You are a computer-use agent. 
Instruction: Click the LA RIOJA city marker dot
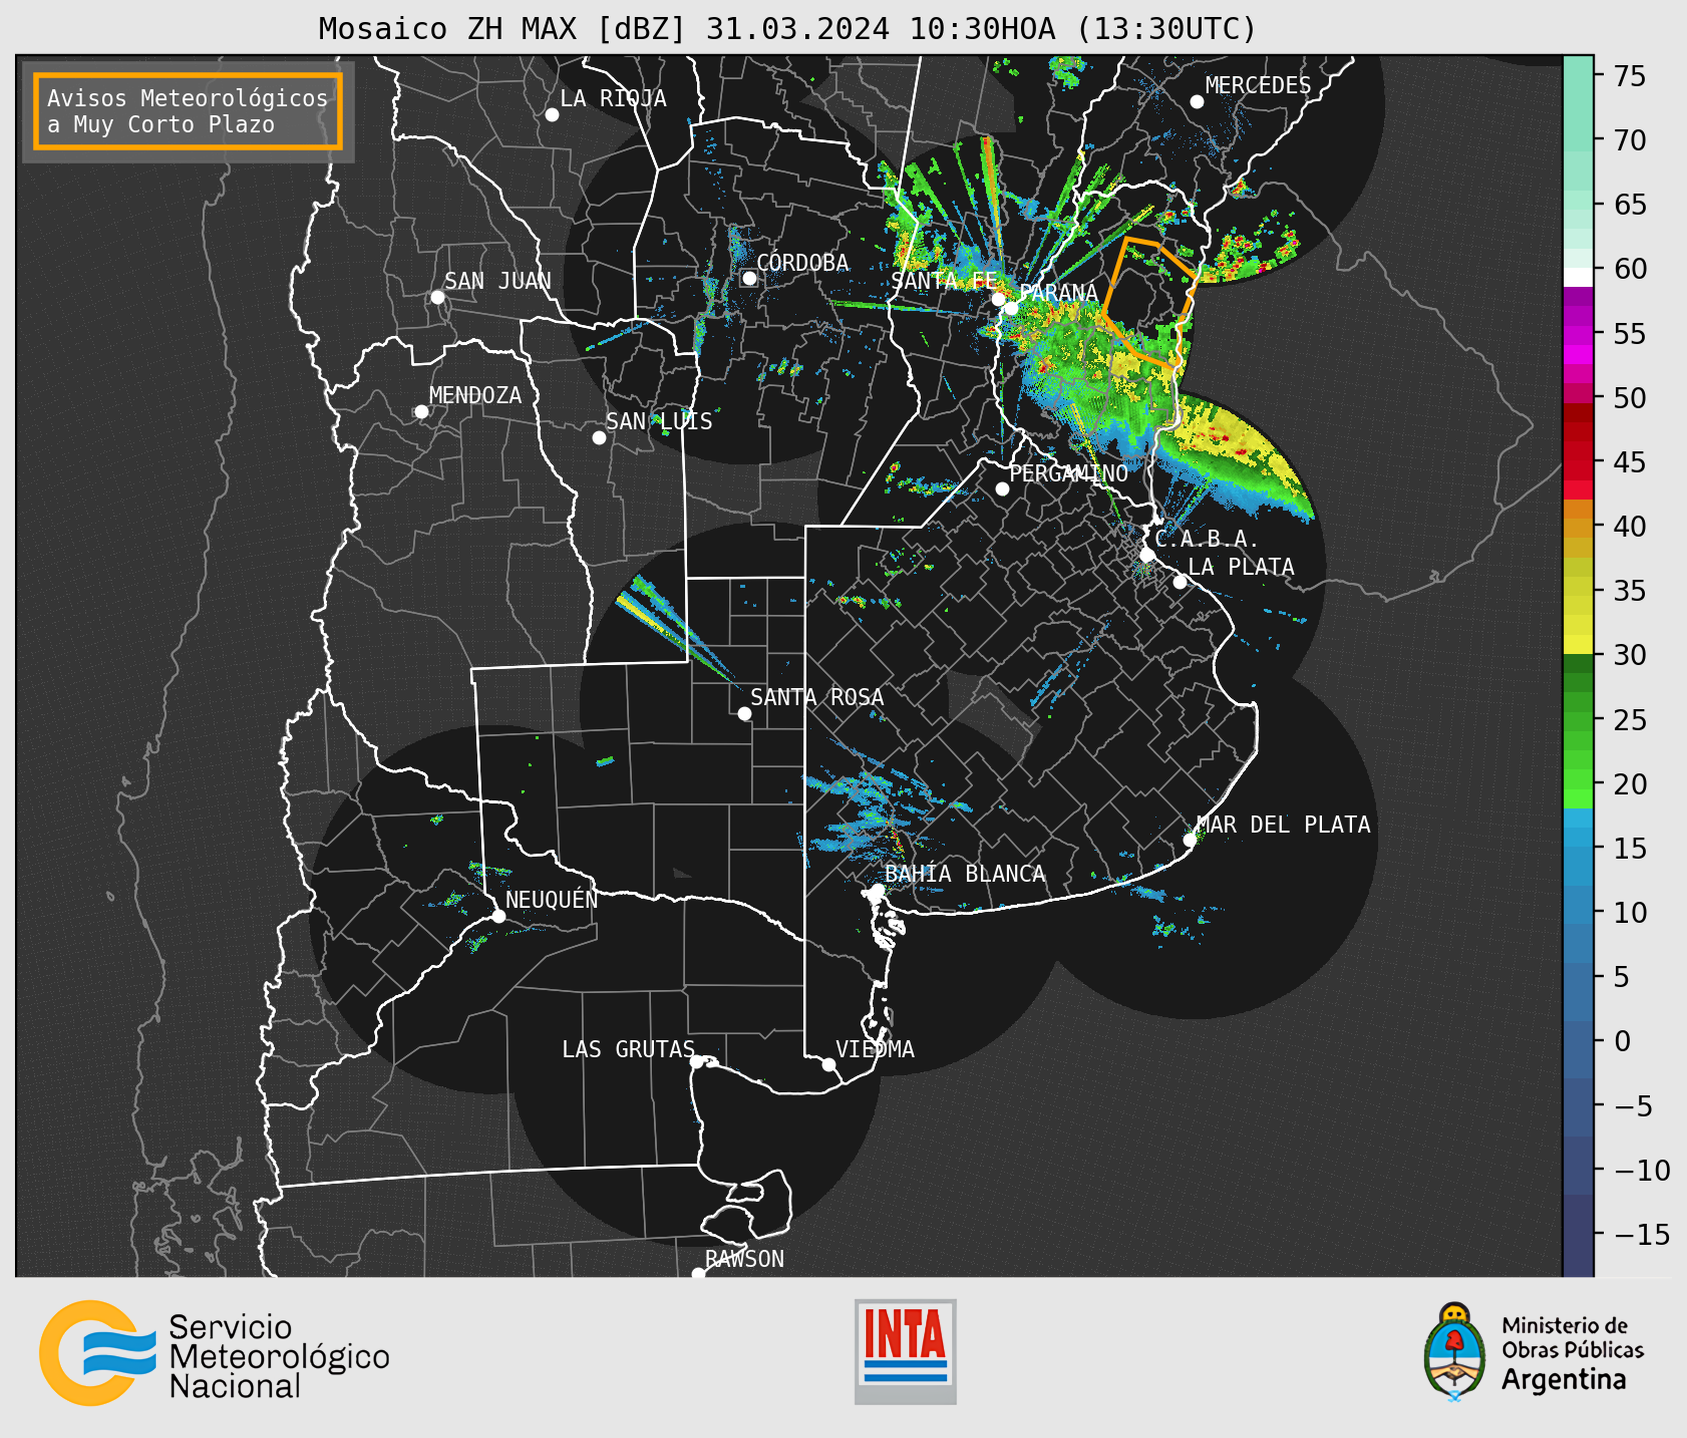(x=552, y=115)
